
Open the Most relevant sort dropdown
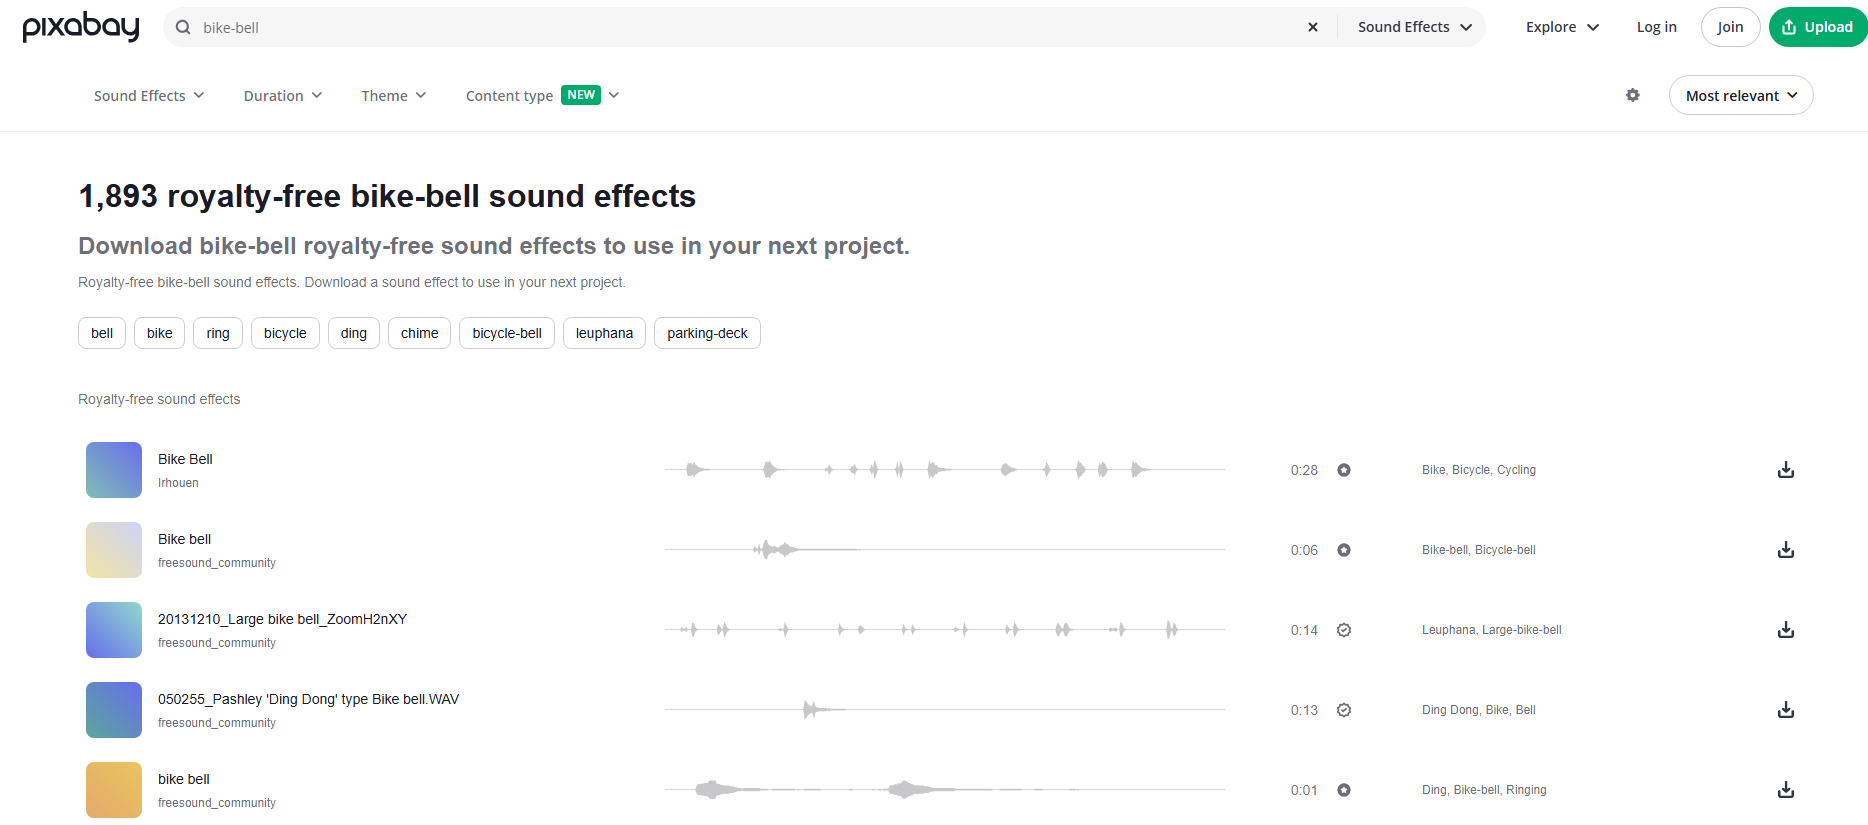[1740, 95]
